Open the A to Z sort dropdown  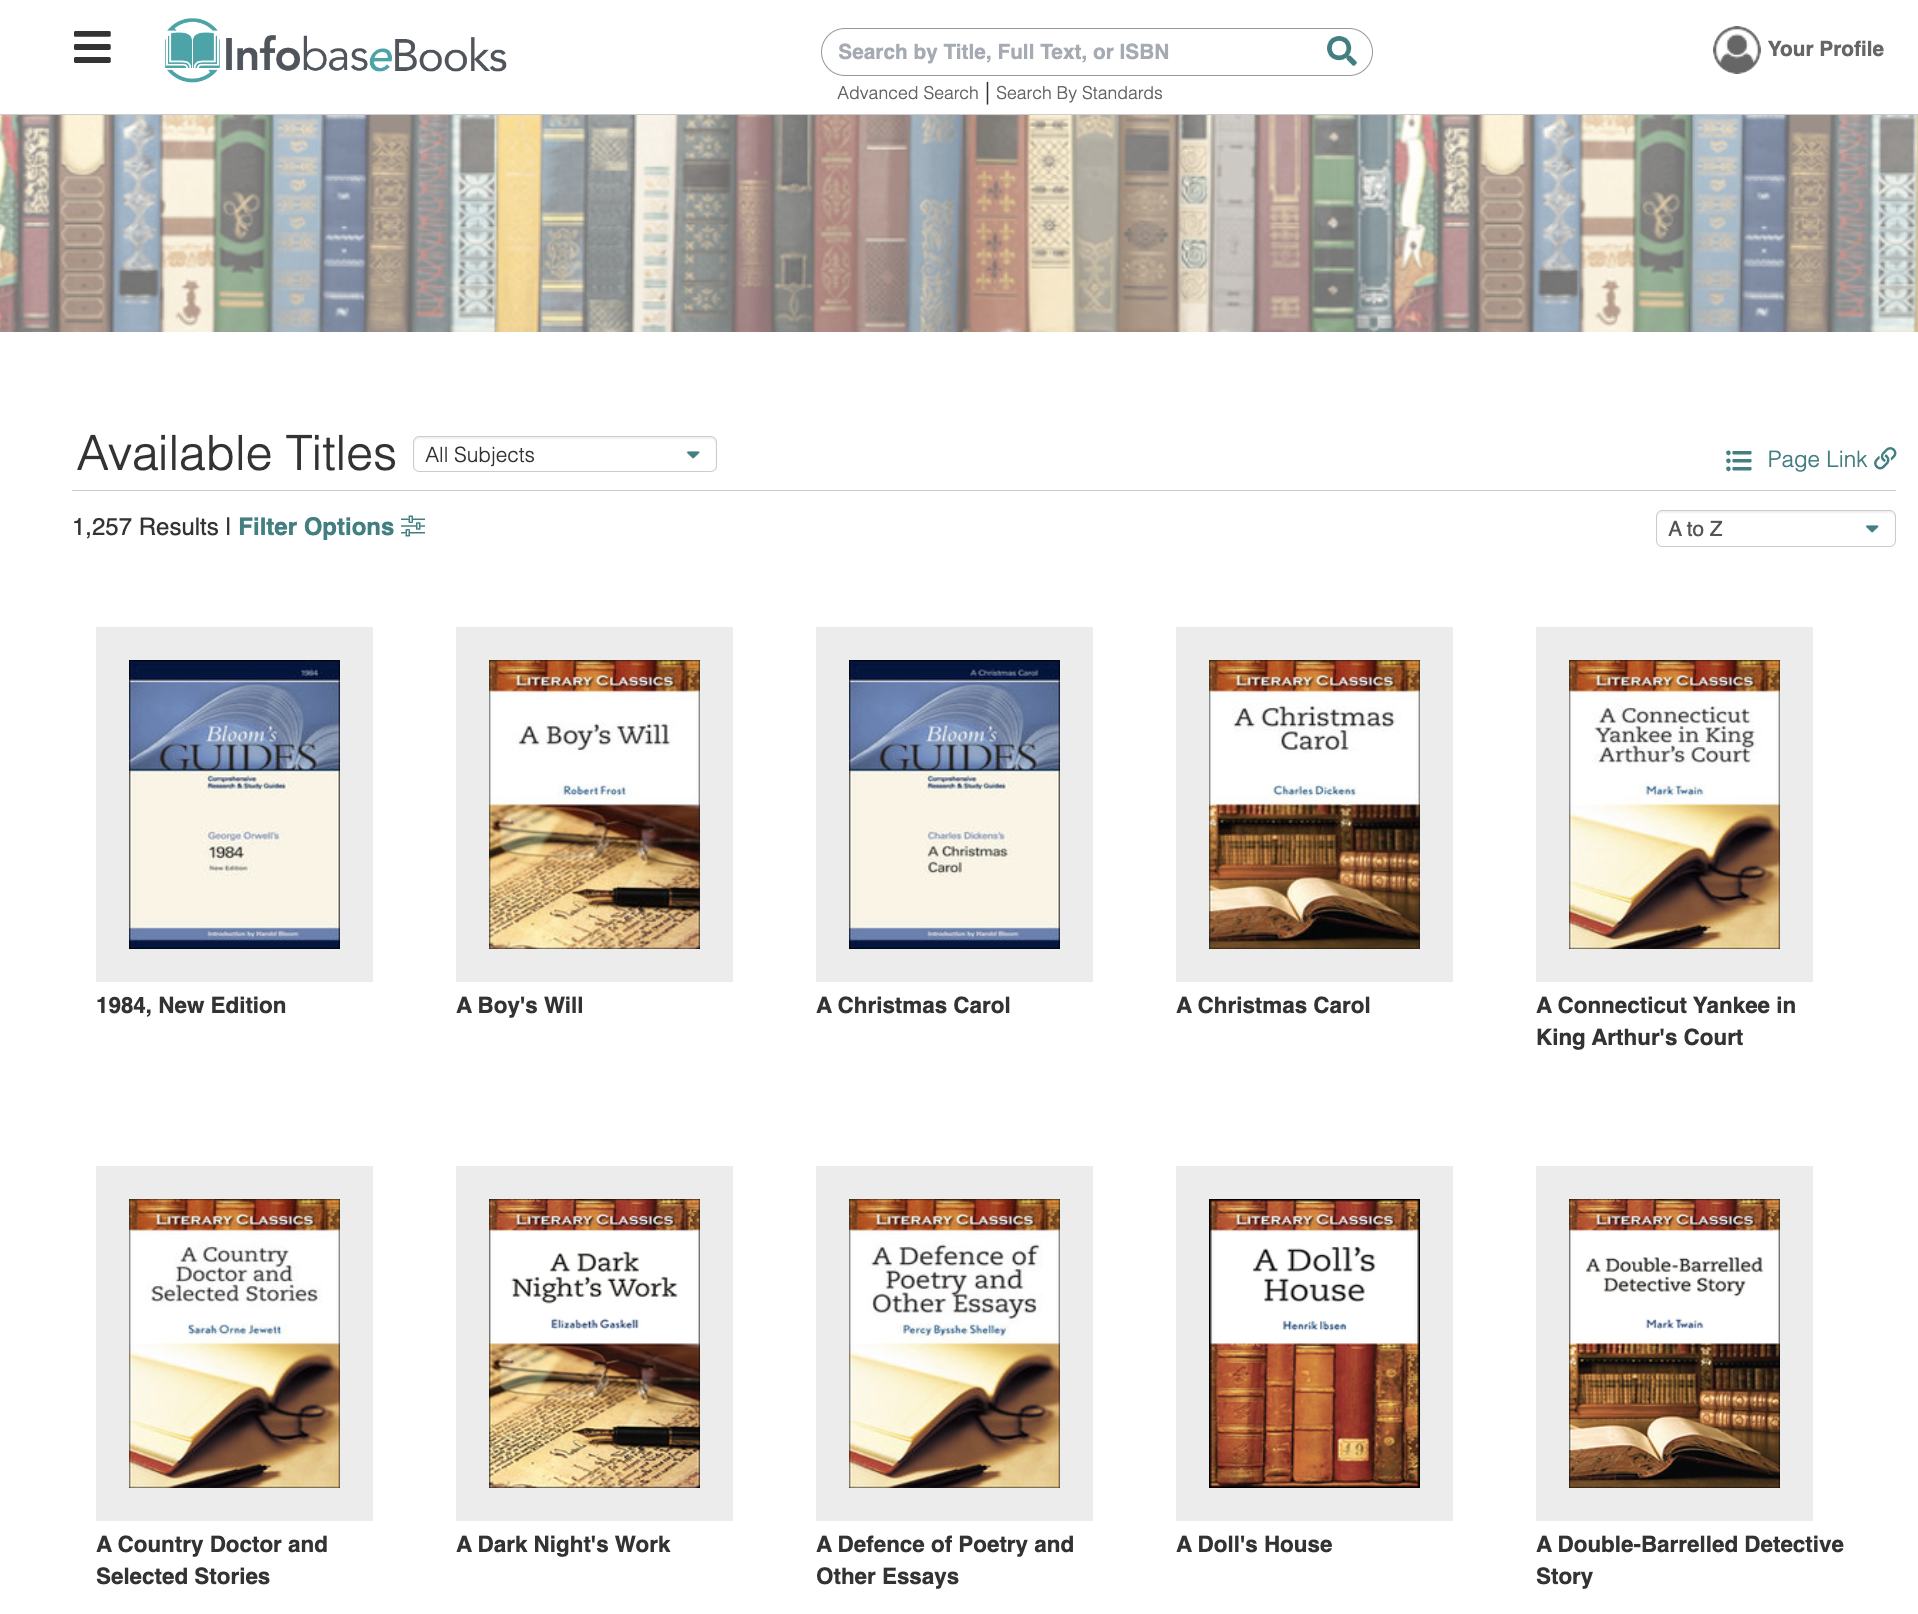click(1775, 529)
